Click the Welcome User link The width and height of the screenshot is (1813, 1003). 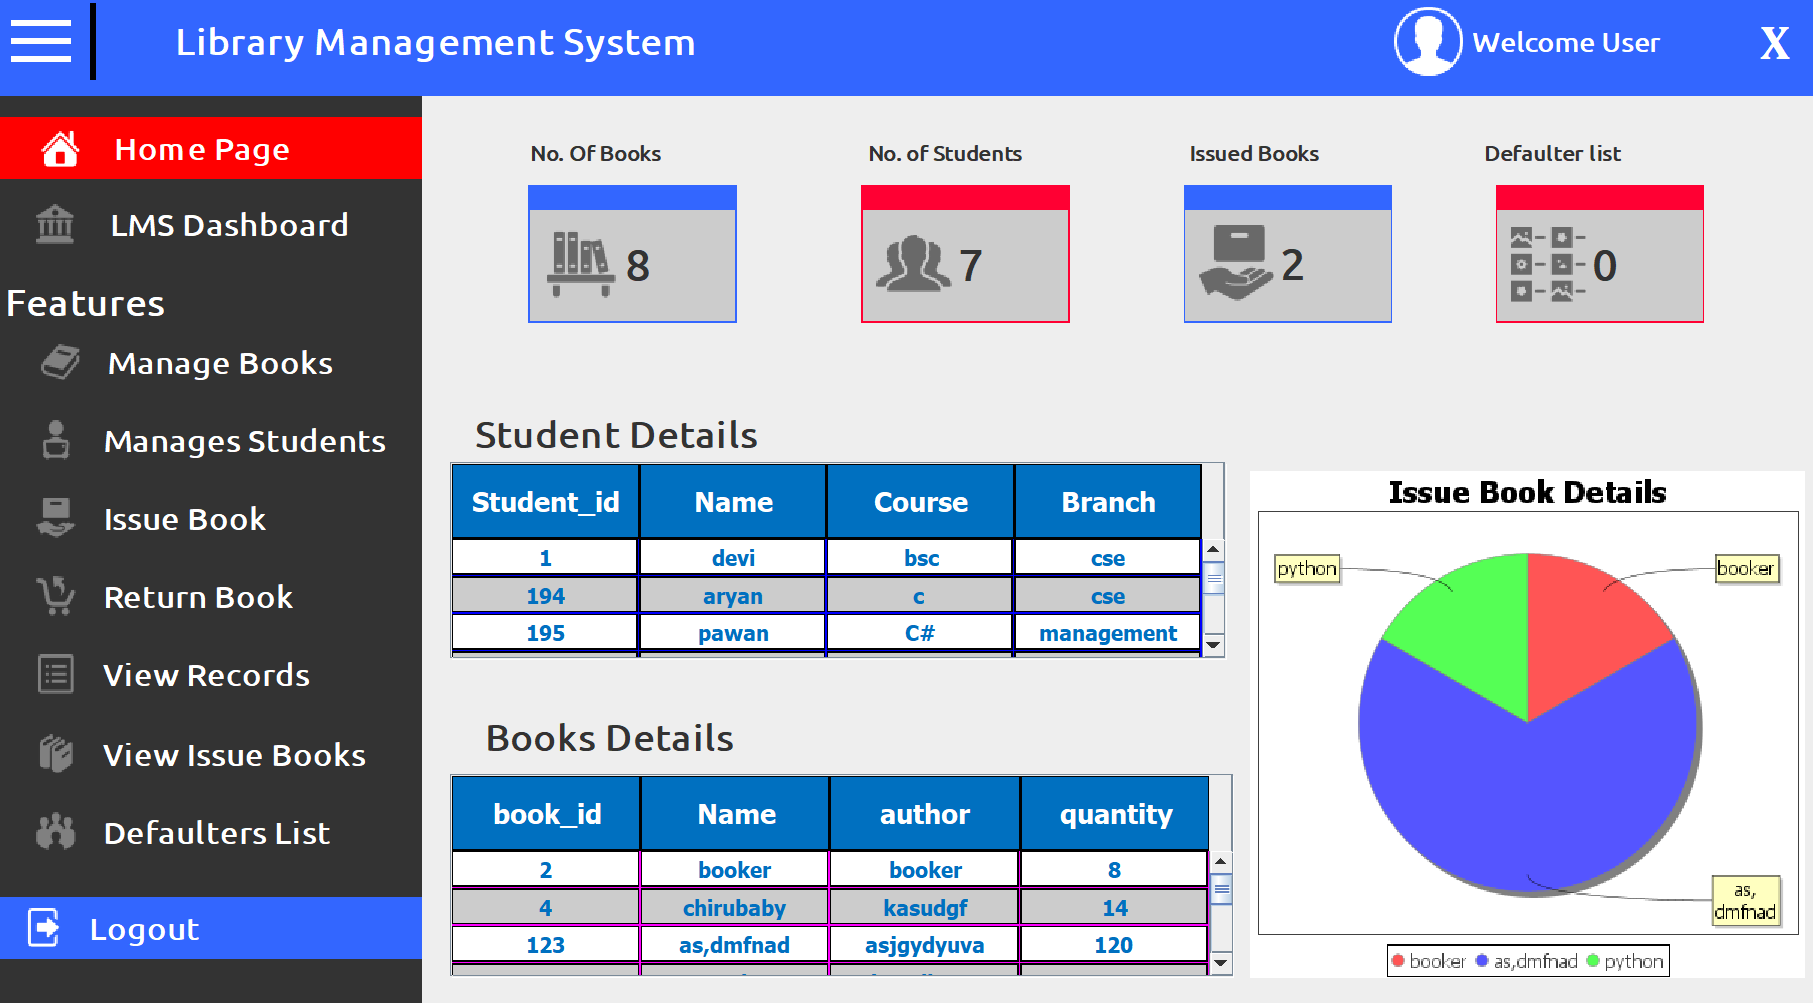1567,41
